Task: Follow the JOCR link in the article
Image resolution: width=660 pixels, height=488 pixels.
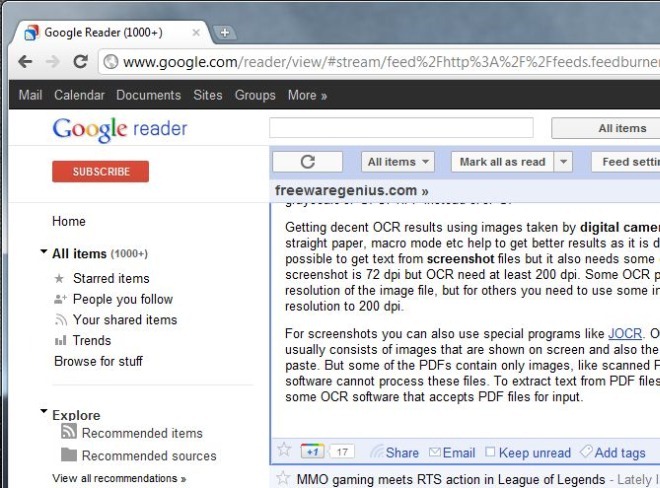Action: 625,334
